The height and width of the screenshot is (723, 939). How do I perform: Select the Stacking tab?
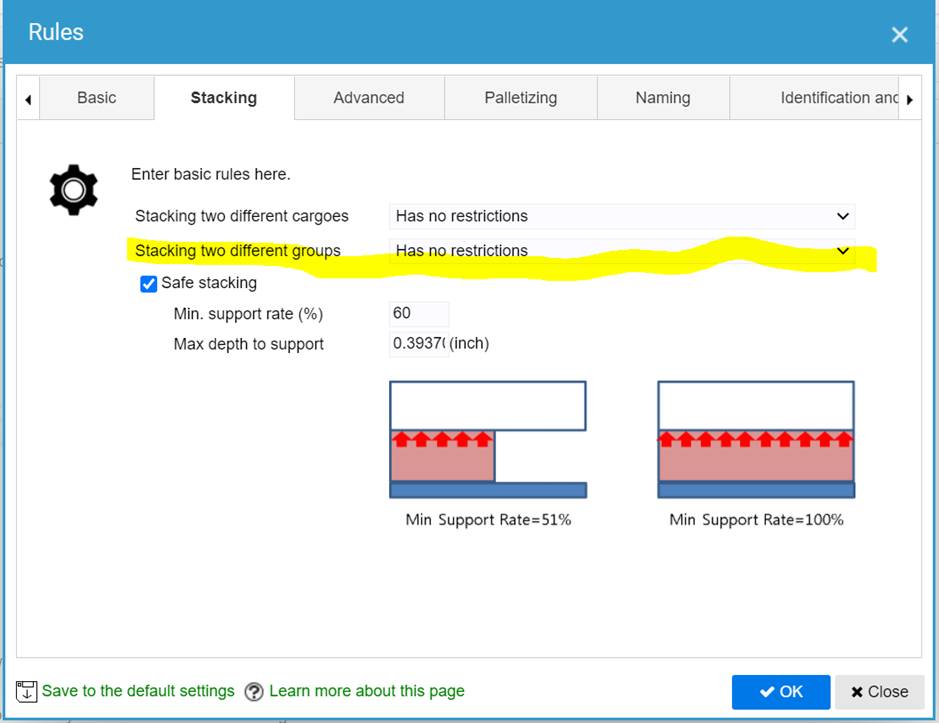pos(224,98)
